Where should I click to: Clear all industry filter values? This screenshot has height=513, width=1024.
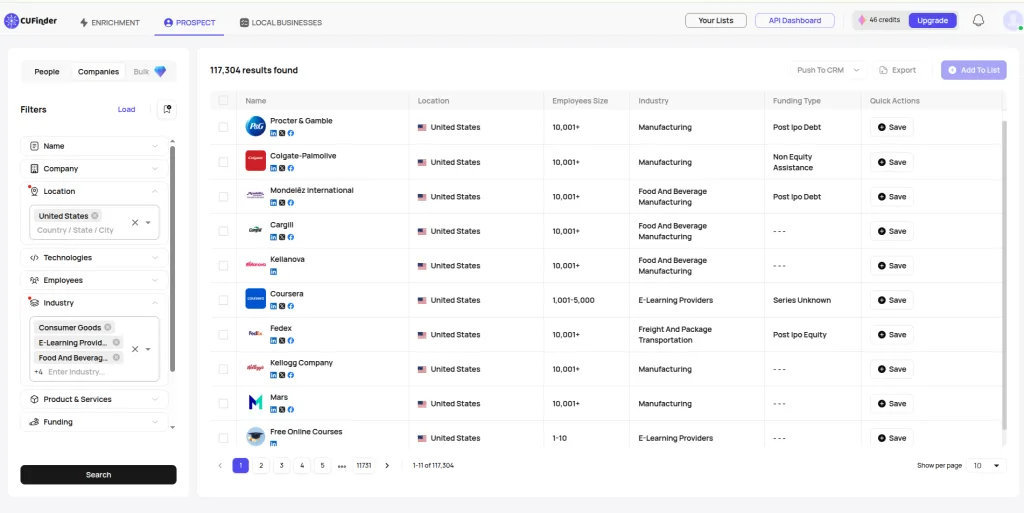(135, 349)
